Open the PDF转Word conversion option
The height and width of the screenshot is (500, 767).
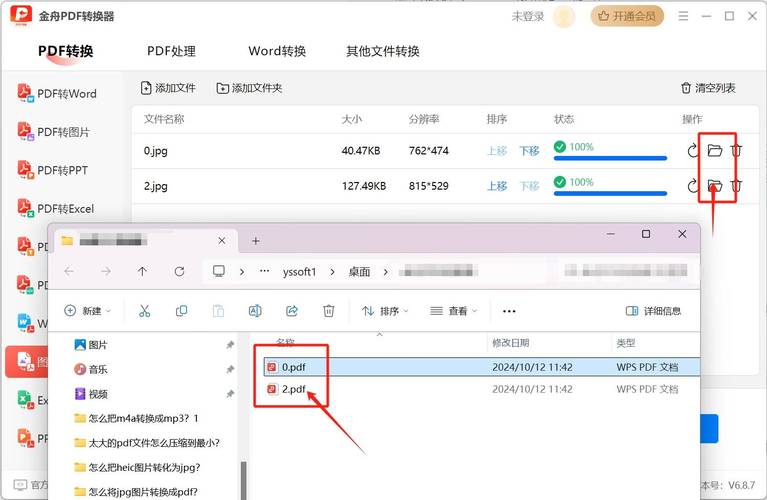click(57, 93)
